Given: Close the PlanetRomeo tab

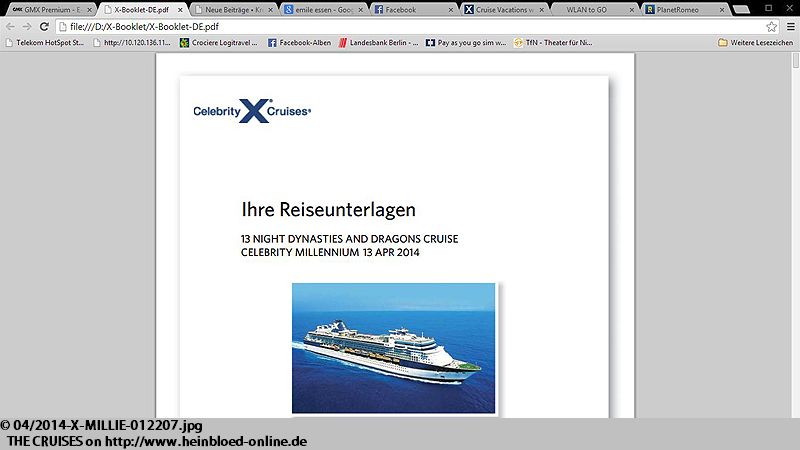Looking at the screenshot, I should (722, 10).
